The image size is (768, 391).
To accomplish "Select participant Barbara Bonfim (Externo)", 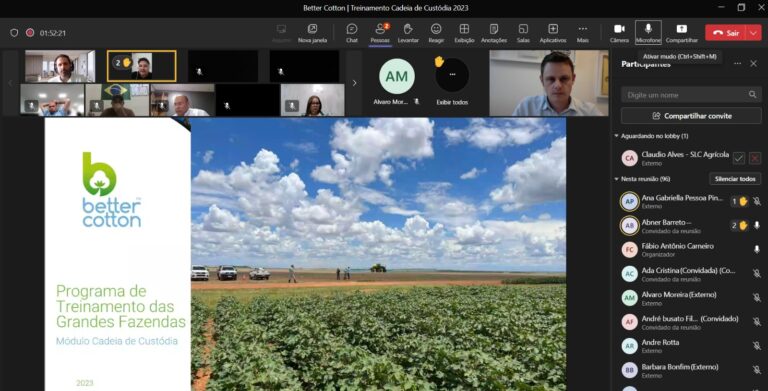I will (x=691, y=370).
